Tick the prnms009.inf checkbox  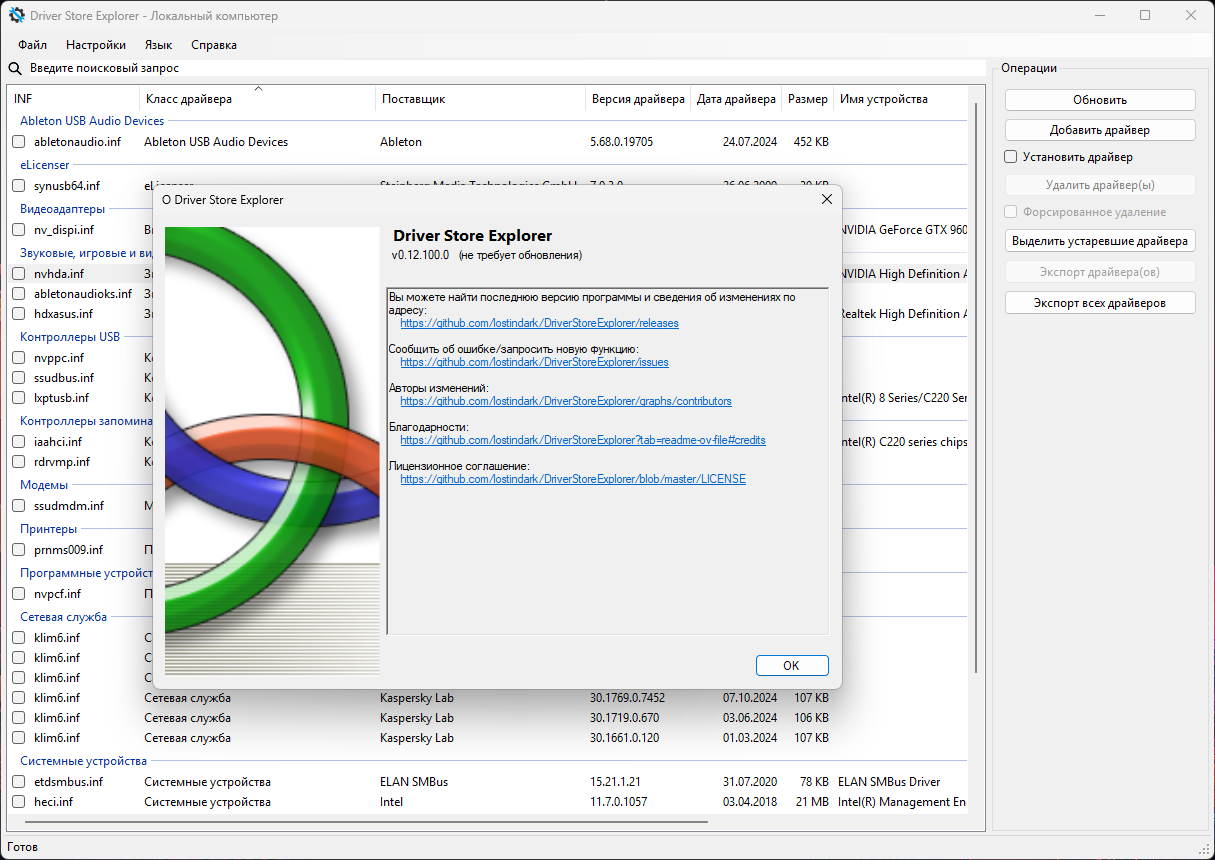[19, 550]
